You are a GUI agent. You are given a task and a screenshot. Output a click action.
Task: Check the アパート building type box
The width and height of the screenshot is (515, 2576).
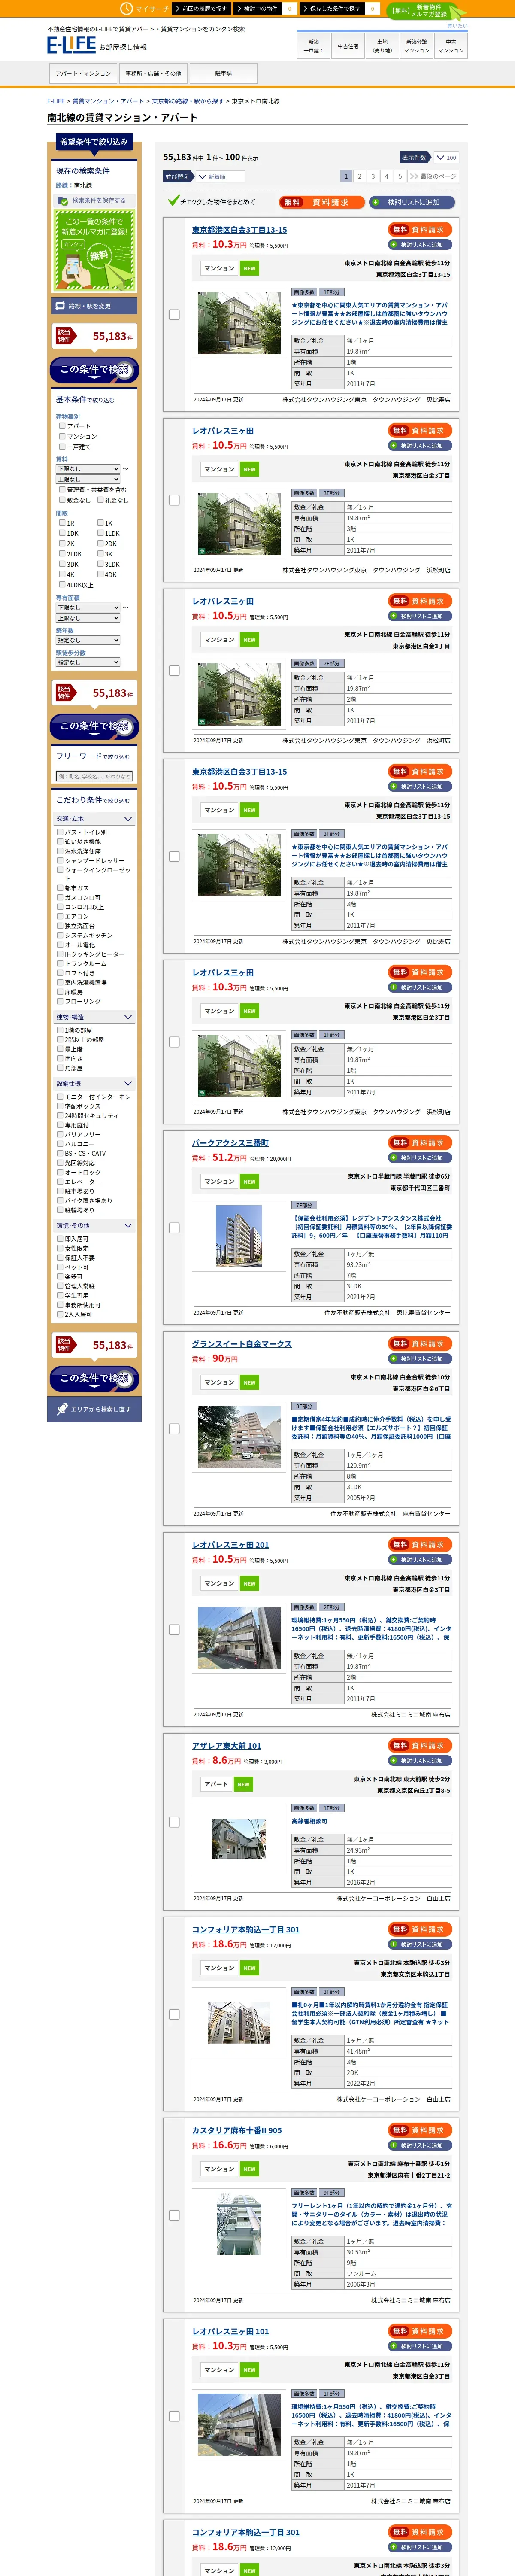62,426
